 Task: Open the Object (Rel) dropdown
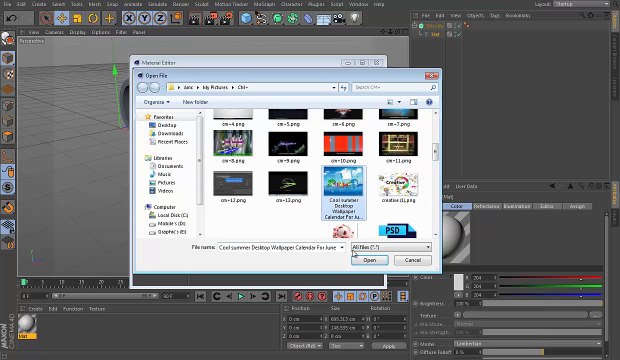point(304,346)
